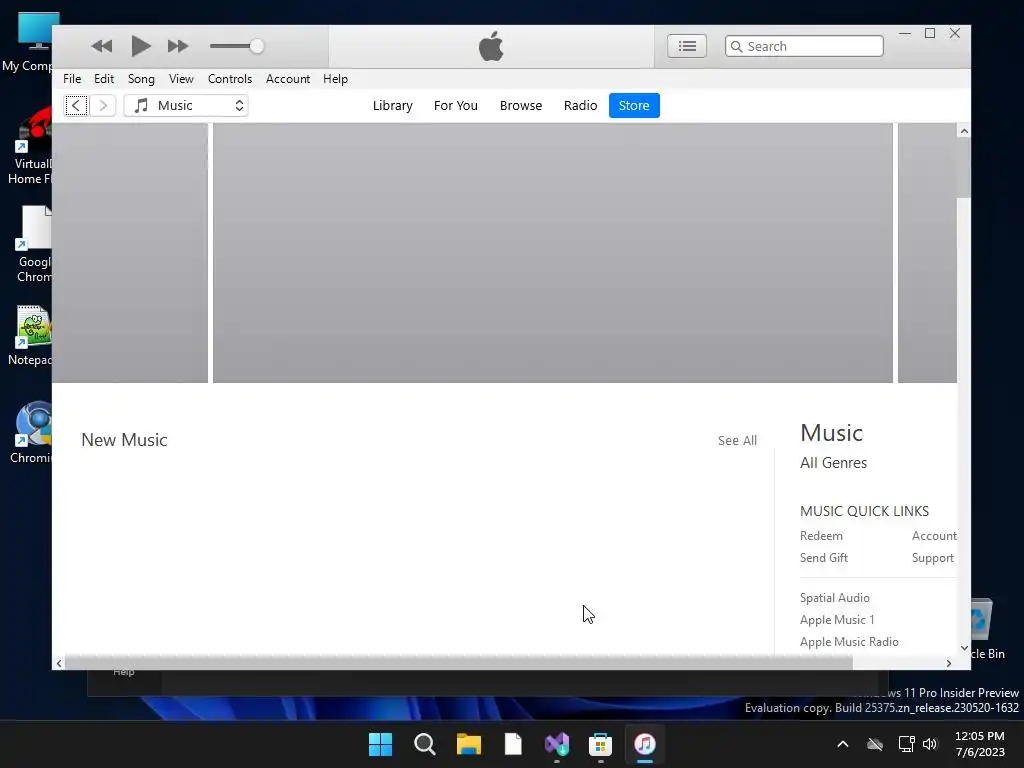Open the Account menu

point(287,78)
